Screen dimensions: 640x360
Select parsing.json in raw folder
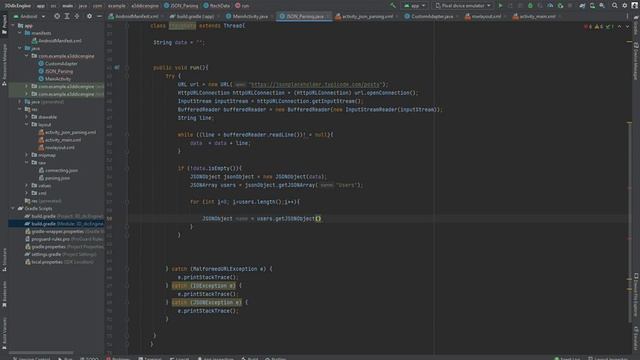54,178
